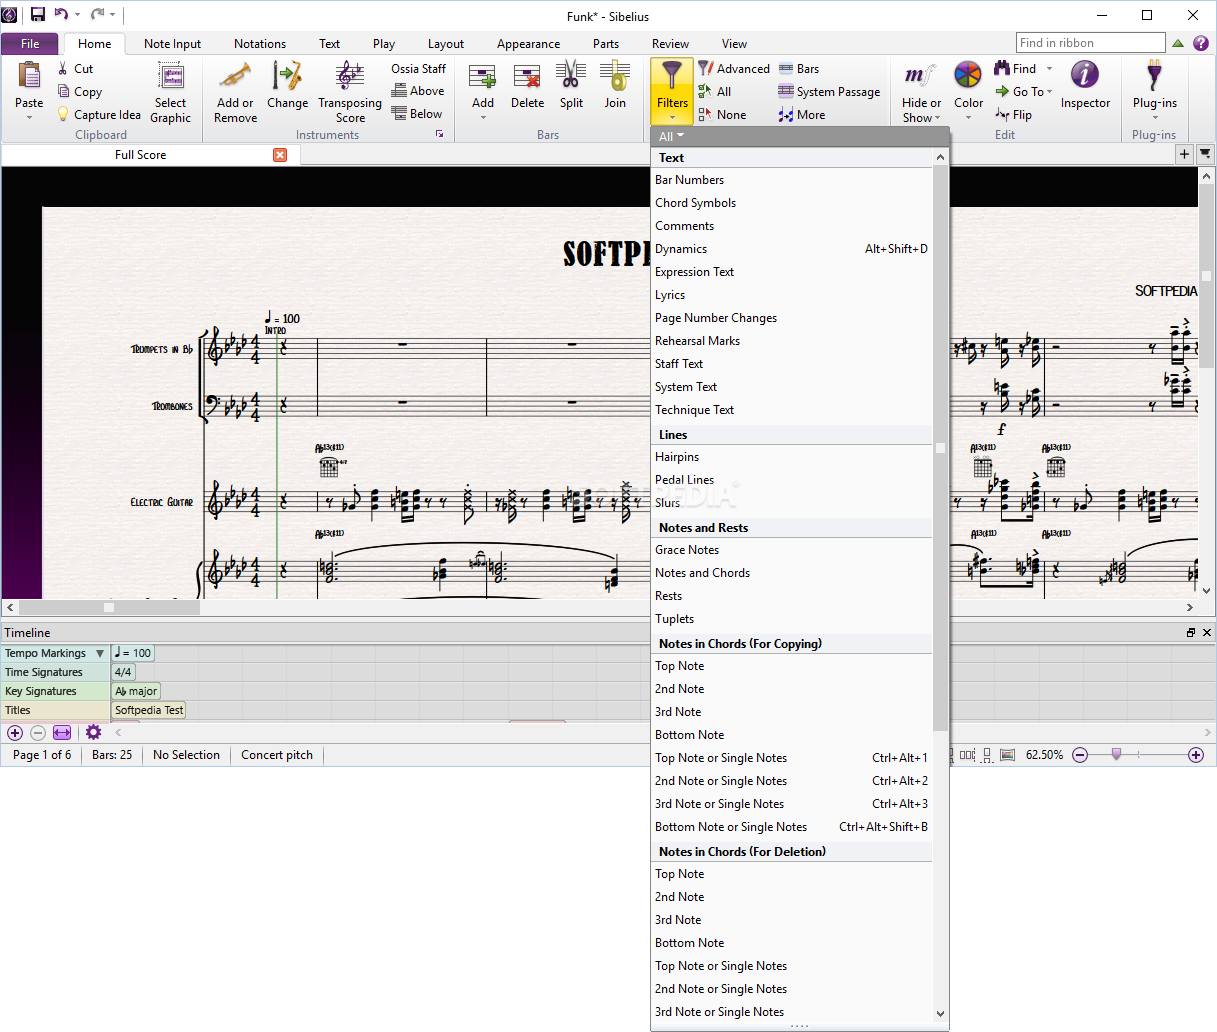The width and height of the screenshot is (1217, 1032).
Task: Switch to the Notations tab
Action: pos(260,43)
